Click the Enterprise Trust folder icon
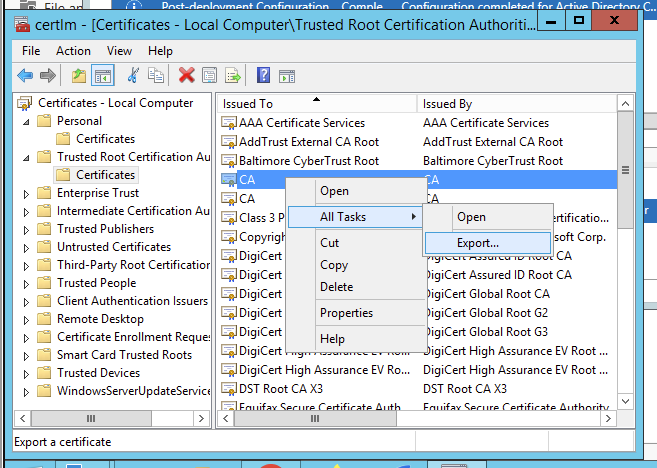 coord(44,193)
